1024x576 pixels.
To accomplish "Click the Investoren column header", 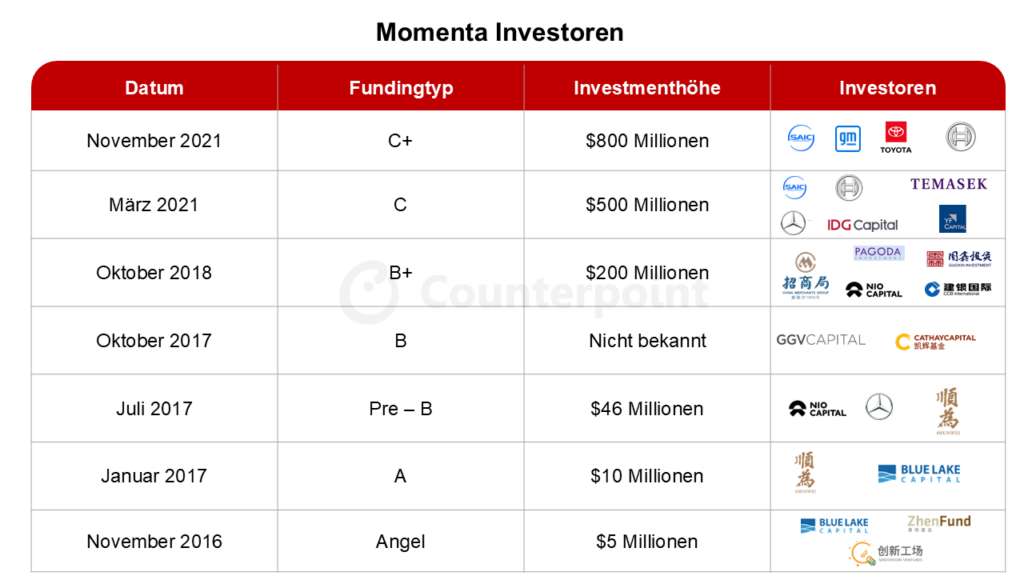I will coord(888,88).
